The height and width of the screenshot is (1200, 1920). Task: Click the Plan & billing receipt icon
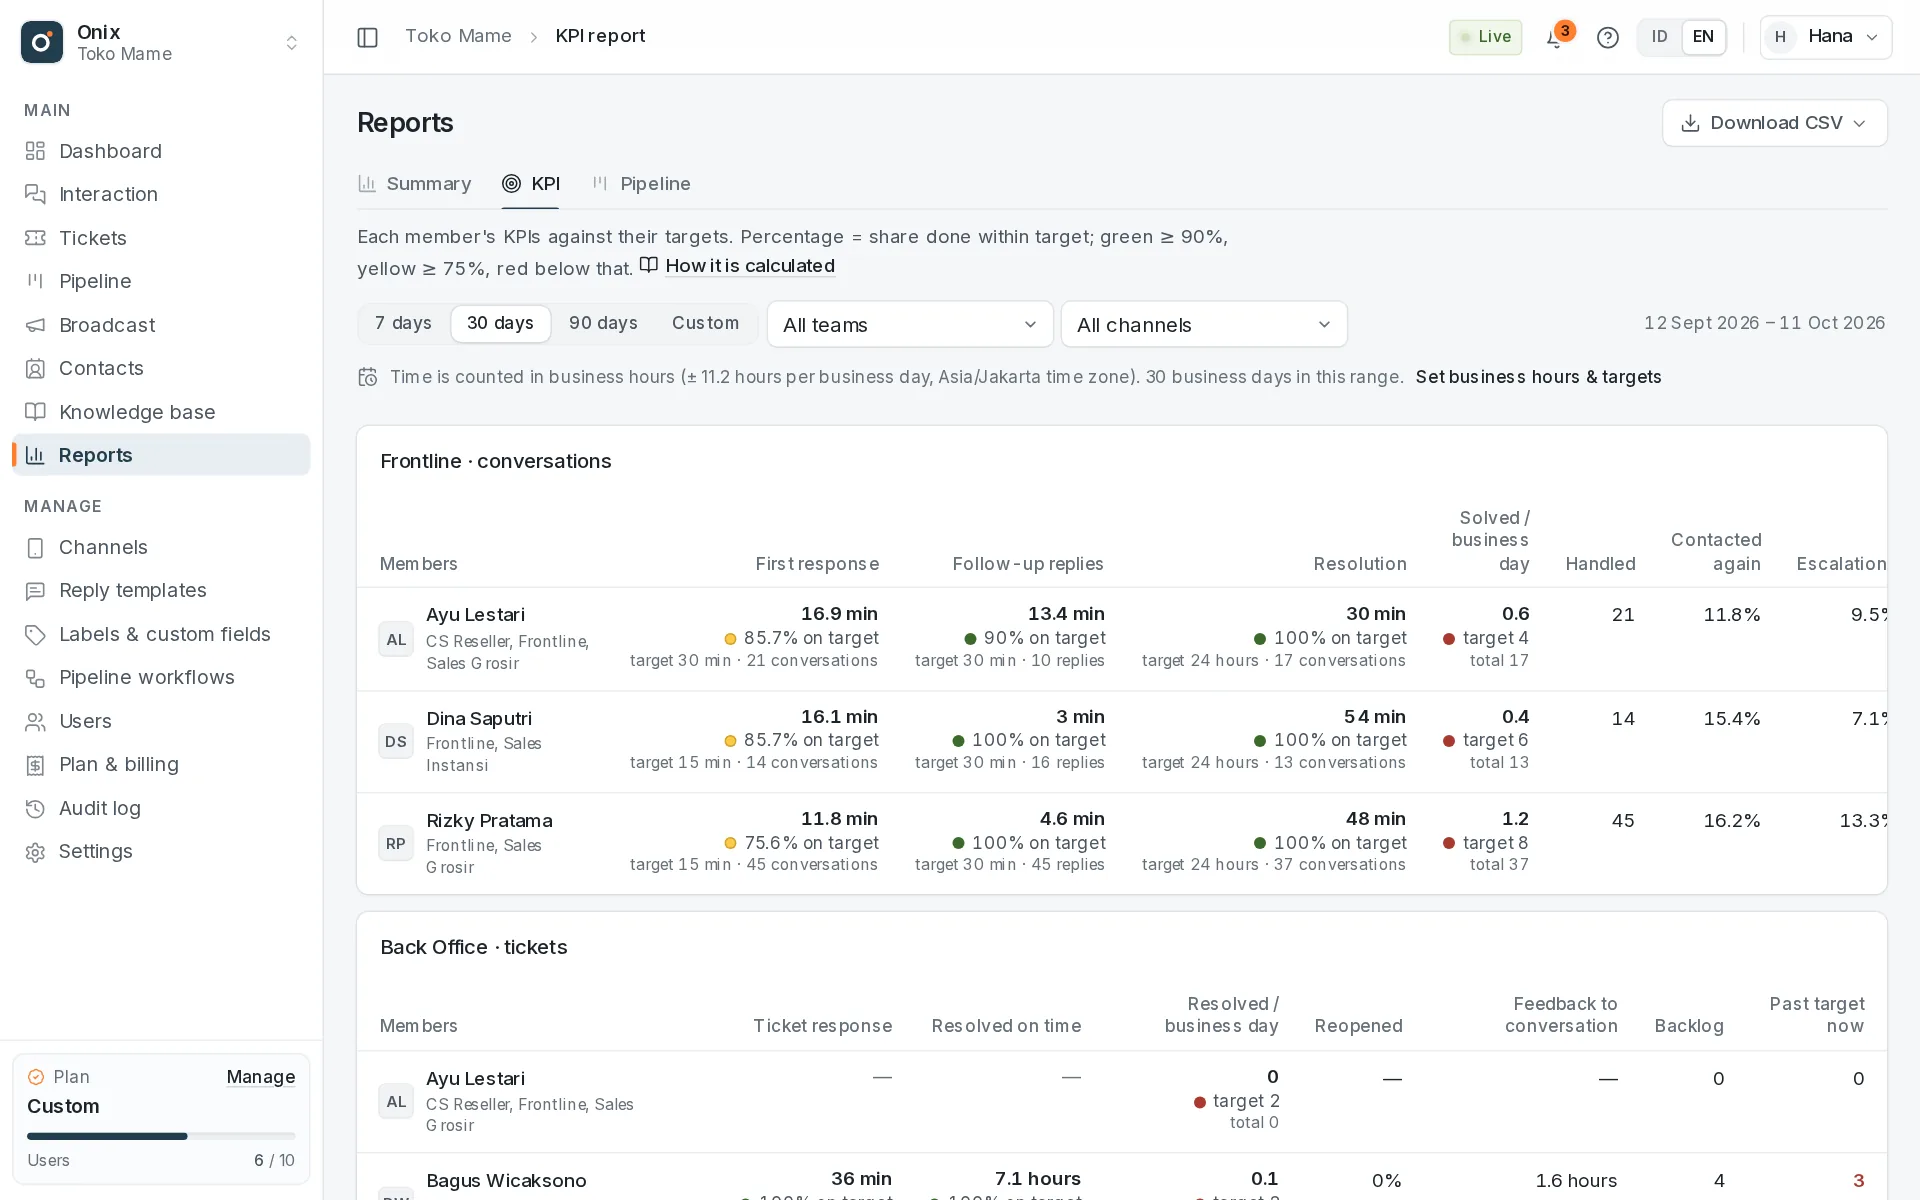[36, 765]
